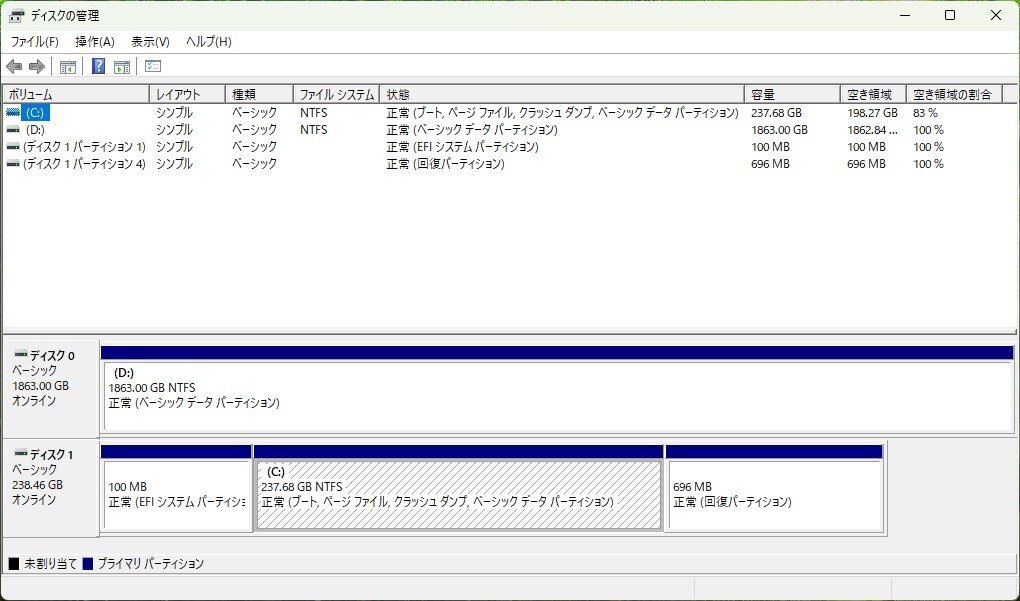Image resolution: width=1020 pixels, height=601 pixels.
Task: Select the ディスク 1 drive icon
Action: click(22, 451)
